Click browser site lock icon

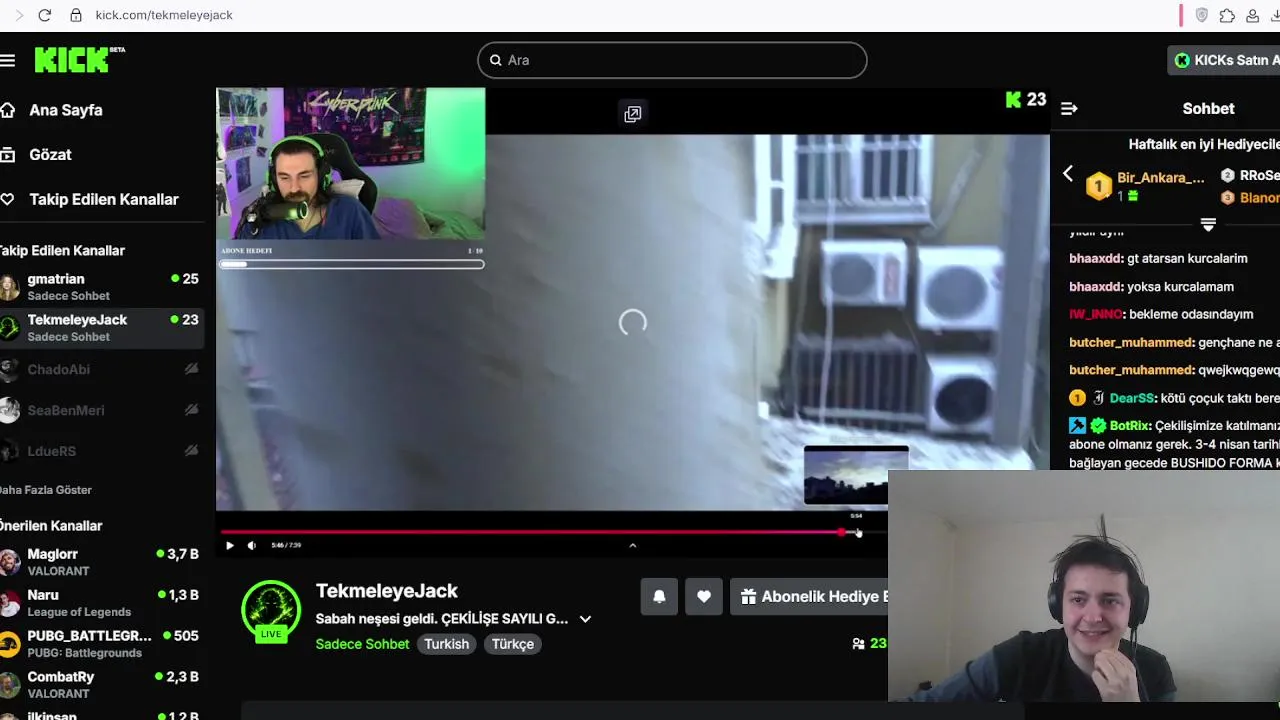point(76,15)
